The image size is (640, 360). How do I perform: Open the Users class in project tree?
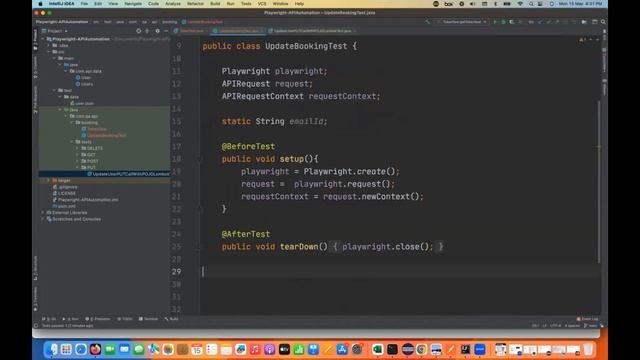pos(84,84)
